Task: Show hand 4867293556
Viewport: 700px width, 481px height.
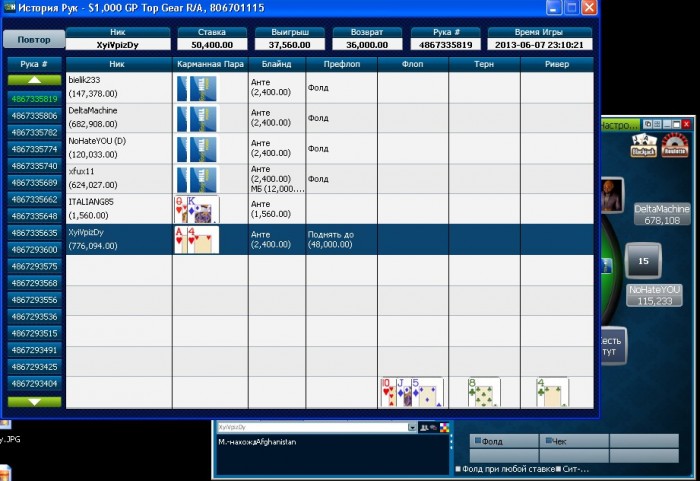Action: [34, 300]
